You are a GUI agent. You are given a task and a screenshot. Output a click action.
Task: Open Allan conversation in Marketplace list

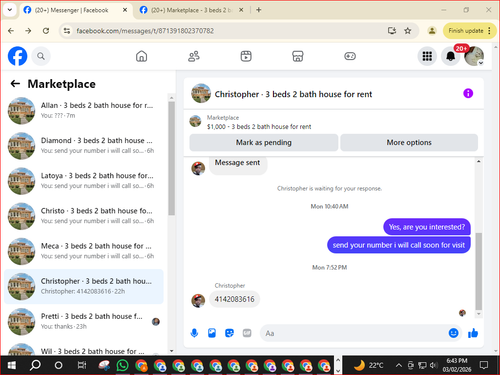click(84, 110)
